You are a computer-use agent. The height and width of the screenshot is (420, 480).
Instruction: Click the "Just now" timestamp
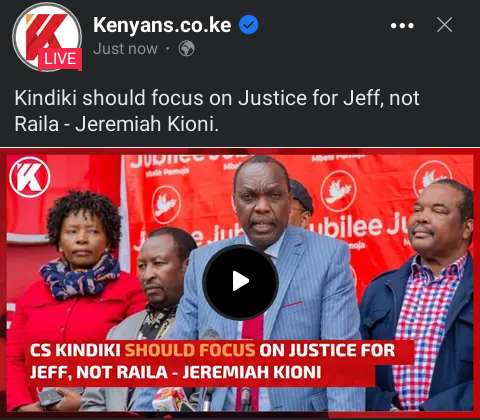125,49
